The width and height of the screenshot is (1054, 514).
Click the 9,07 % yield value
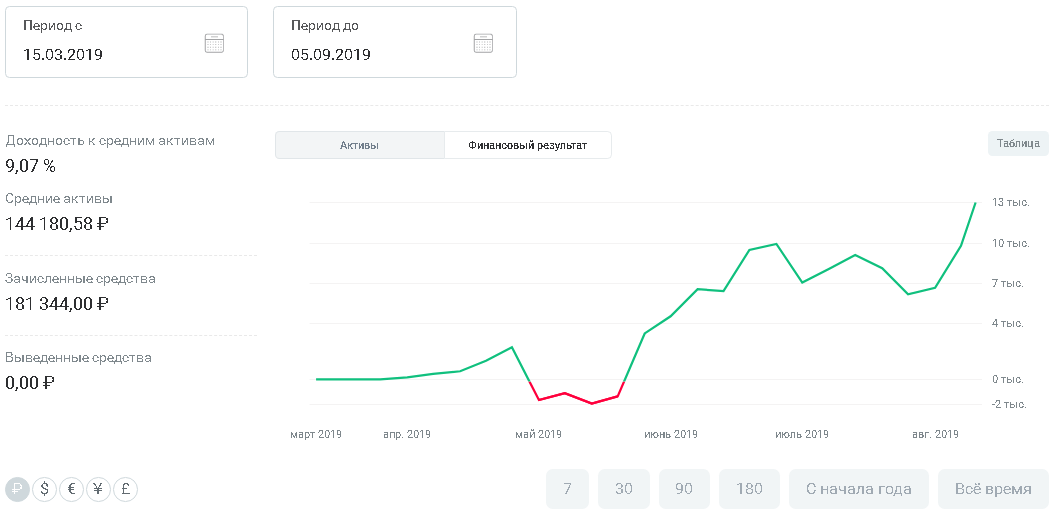pyautogui.click(x=30, y=166)
